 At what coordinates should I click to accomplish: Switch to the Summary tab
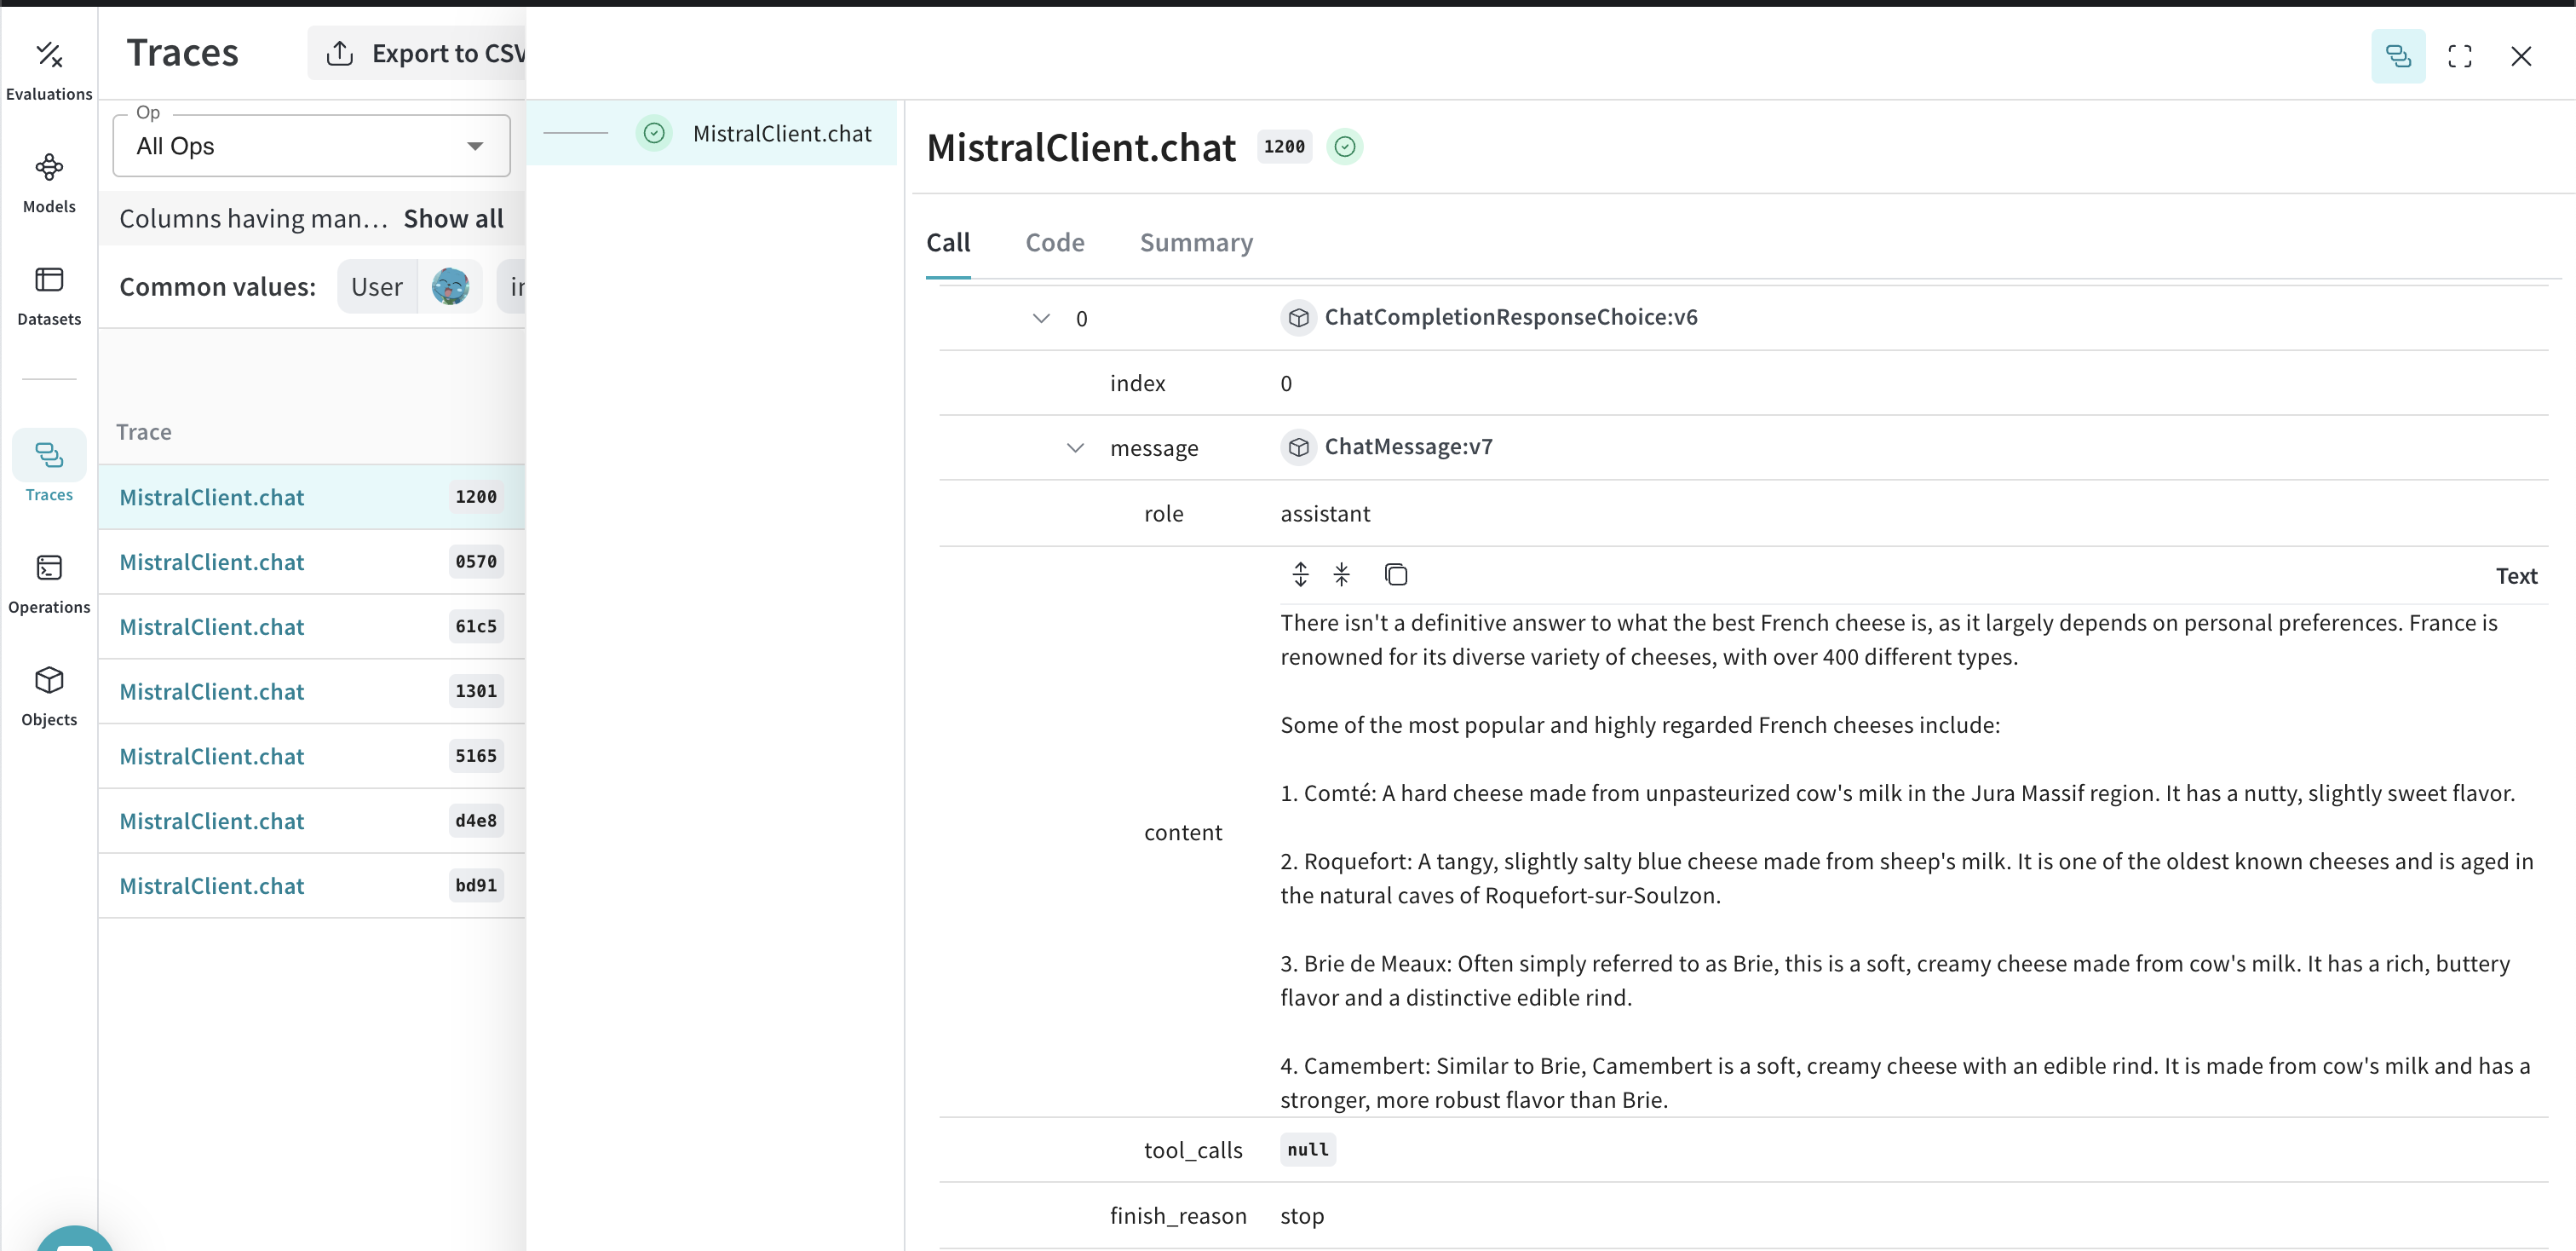pyautogui.click(x=1196, y=243)
